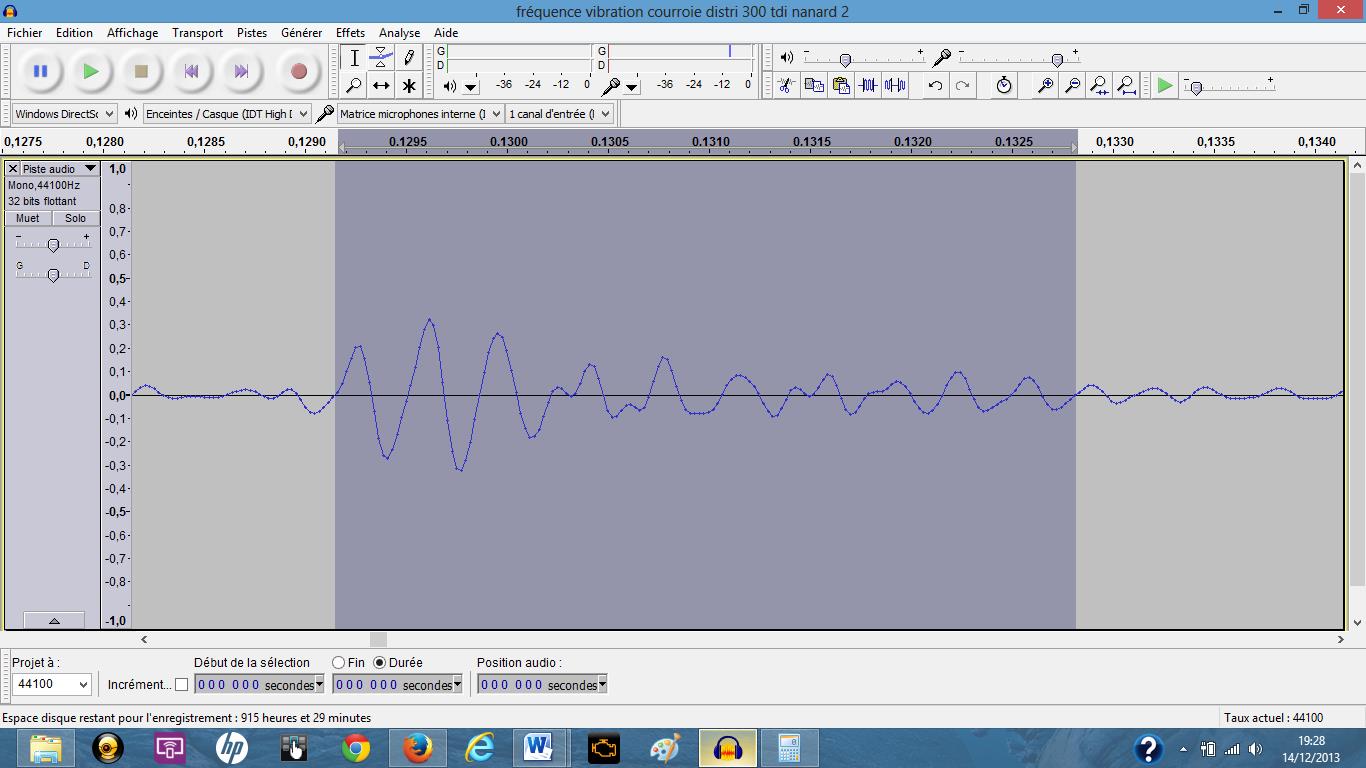Select the Durée radio button

[x=380, y=663]
